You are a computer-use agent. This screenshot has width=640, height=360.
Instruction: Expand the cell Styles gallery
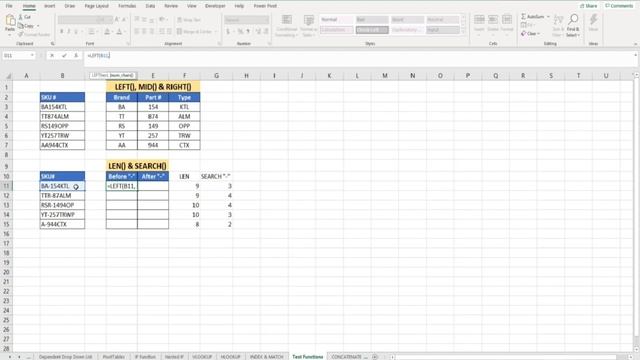(x=463, y=32)
